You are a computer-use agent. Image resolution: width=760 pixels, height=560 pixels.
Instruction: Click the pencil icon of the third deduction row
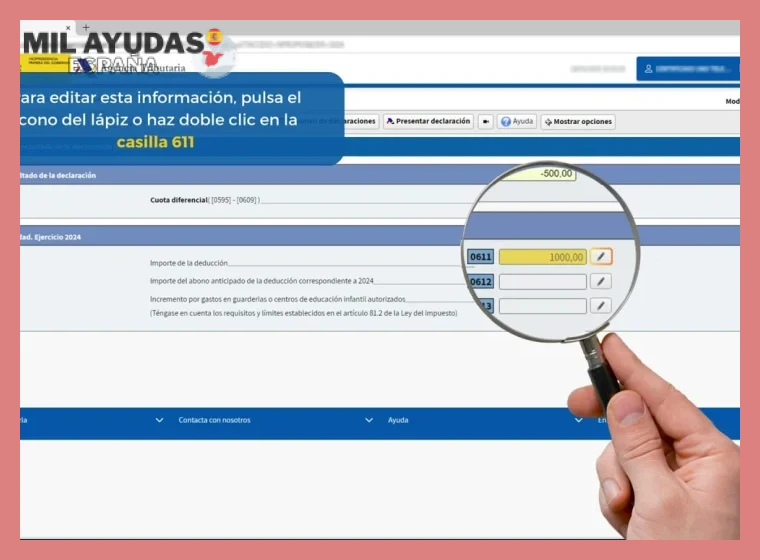coord(601,305)
